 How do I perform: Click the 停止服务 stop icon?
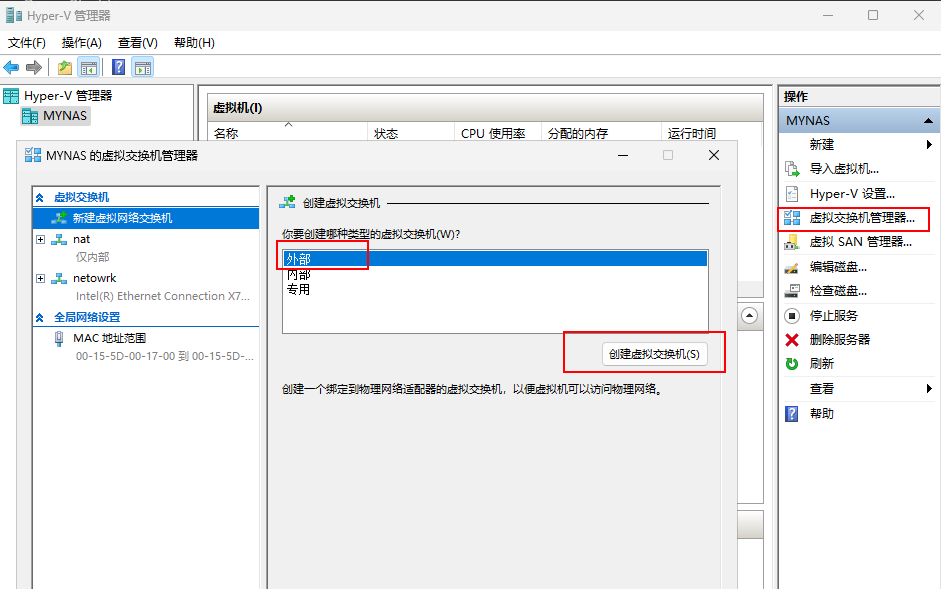[792, 316]
